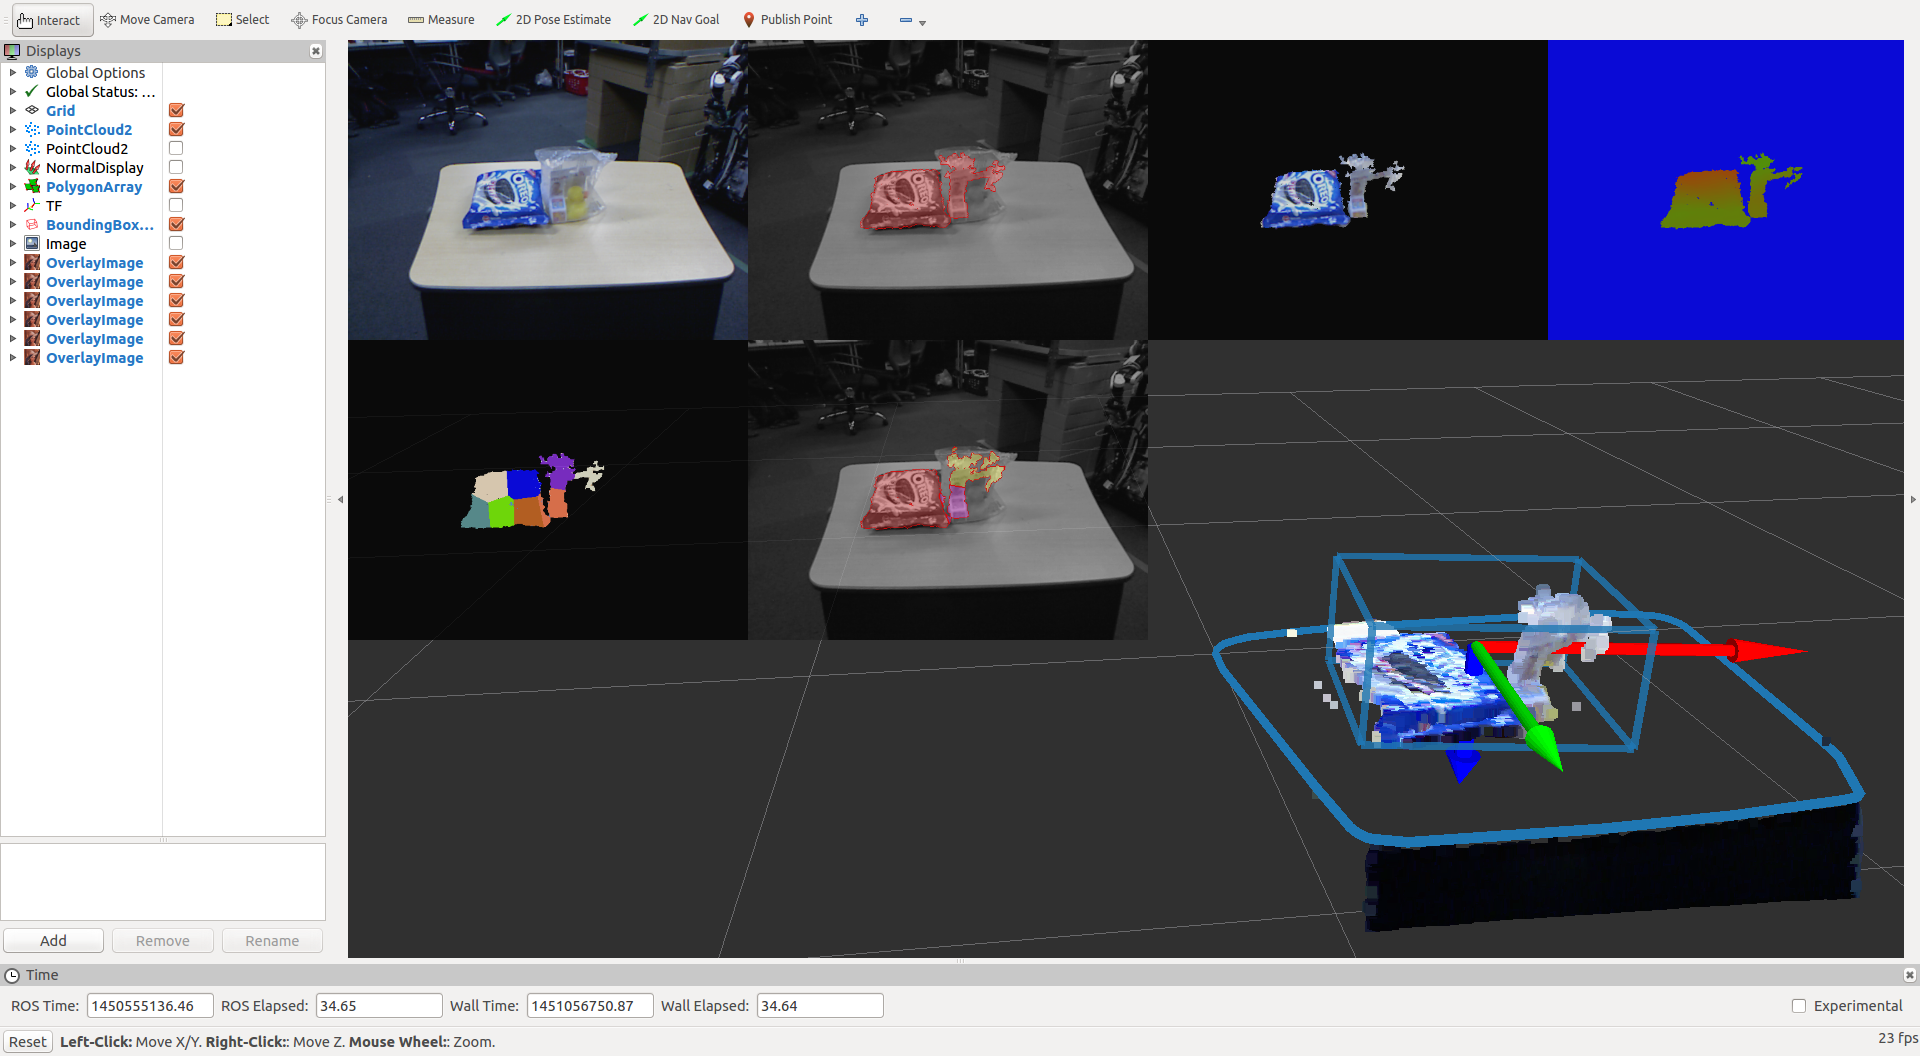Expand the Global Options tree item
1920x1056 pixels.
click(12, 72)
